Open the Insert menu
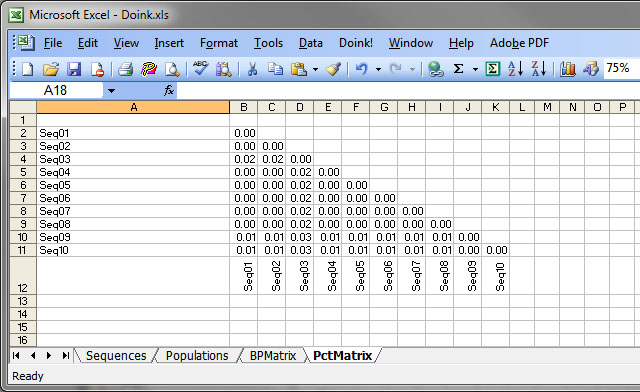This screenshot has width=640, height=392. tap(169, 43)
